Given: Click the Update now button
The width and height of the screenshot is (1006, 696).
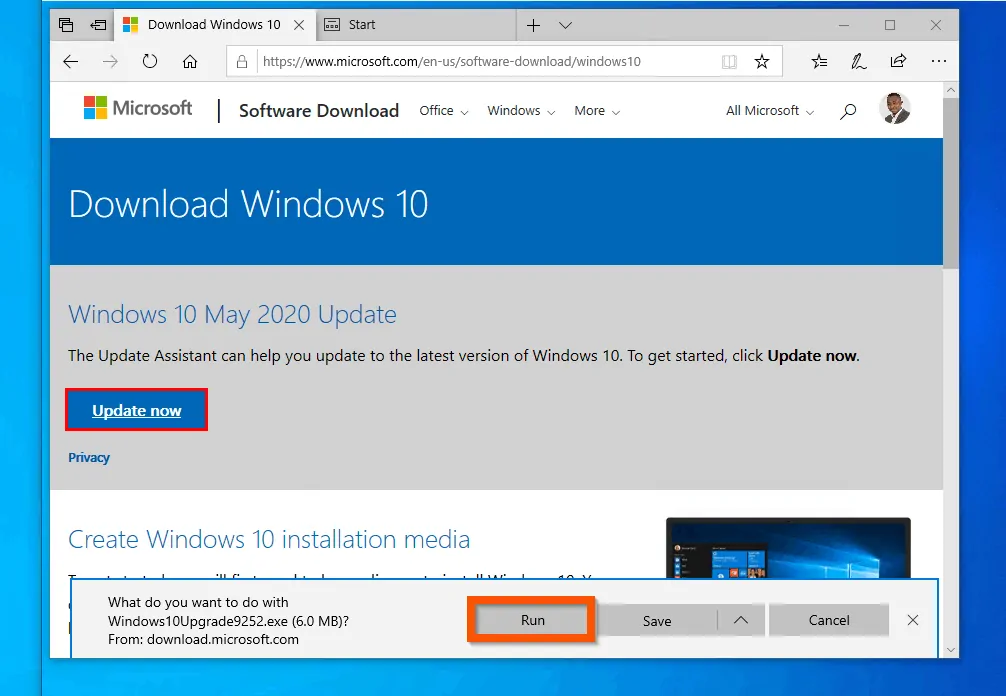Looking at the screenshot, I should (137, 410).
